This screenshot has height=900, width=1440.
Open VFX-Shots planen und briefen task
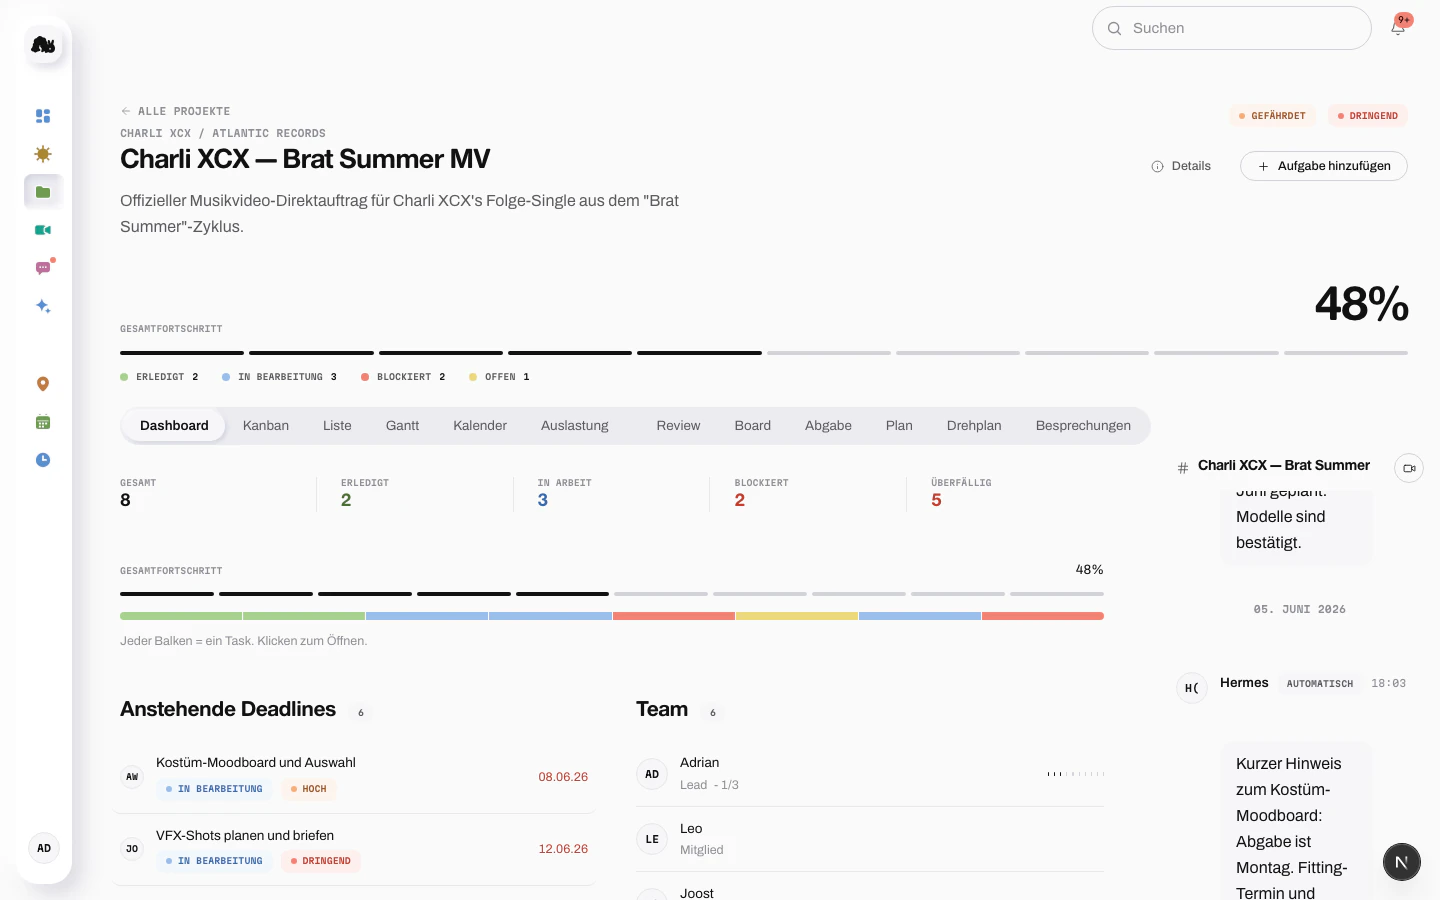(x=354, y=849)
